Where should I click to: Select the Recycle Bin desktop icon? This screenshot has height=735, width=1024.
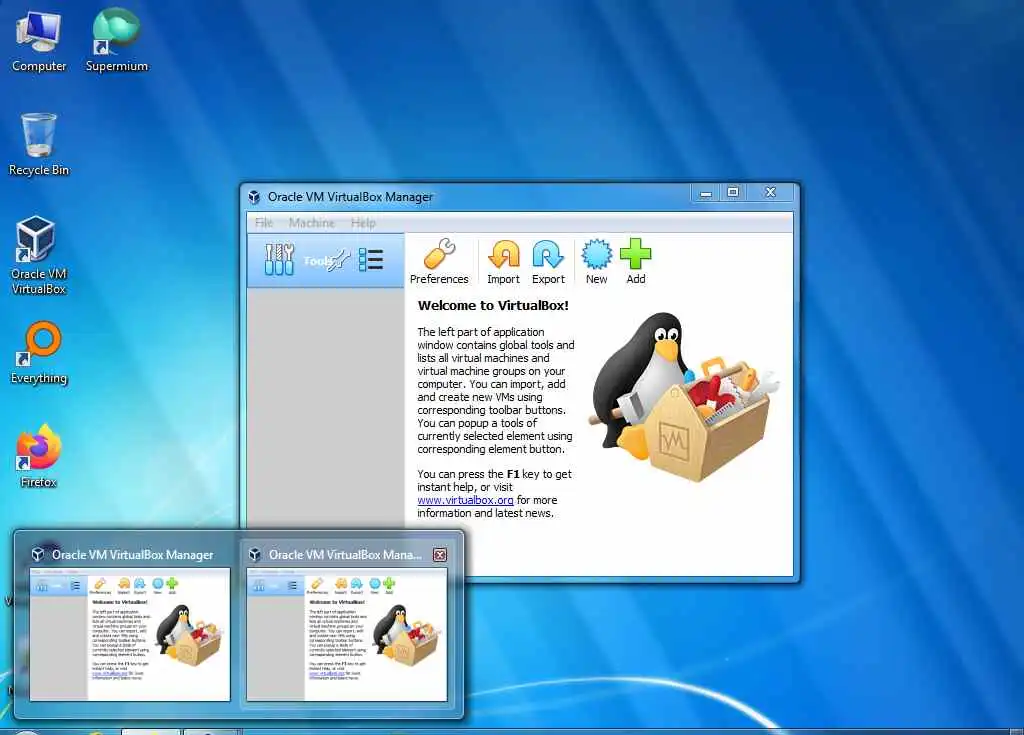tap(39, 144)
